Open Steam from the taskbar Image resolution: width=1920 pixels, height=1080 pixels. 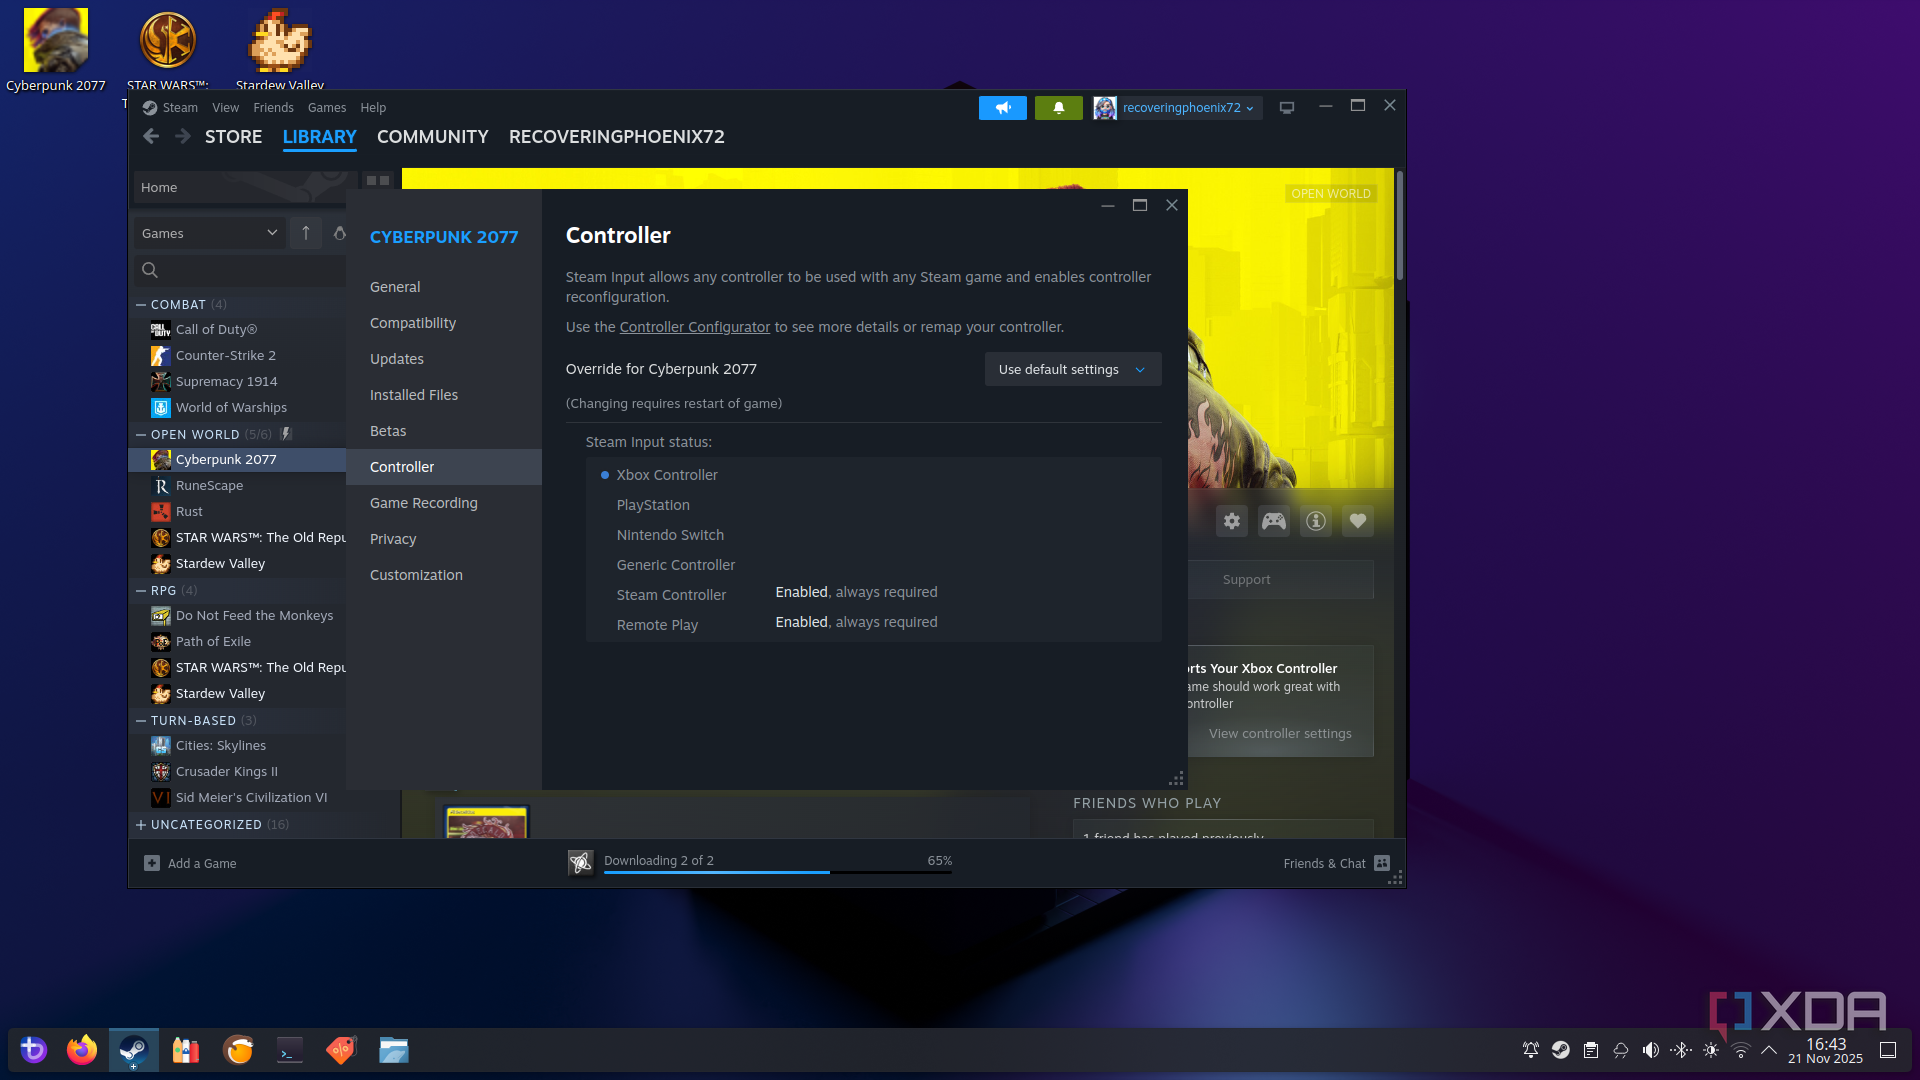pyautogui.click(x=134, y=1050)
